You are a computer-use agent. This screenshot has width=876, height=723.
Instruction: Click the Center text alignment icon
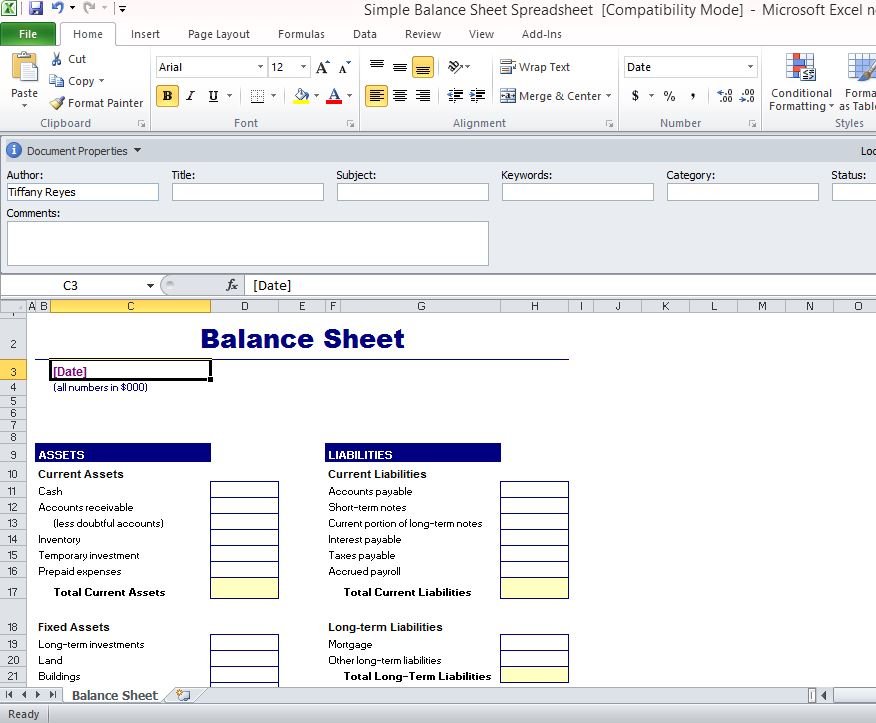[400, 96]
